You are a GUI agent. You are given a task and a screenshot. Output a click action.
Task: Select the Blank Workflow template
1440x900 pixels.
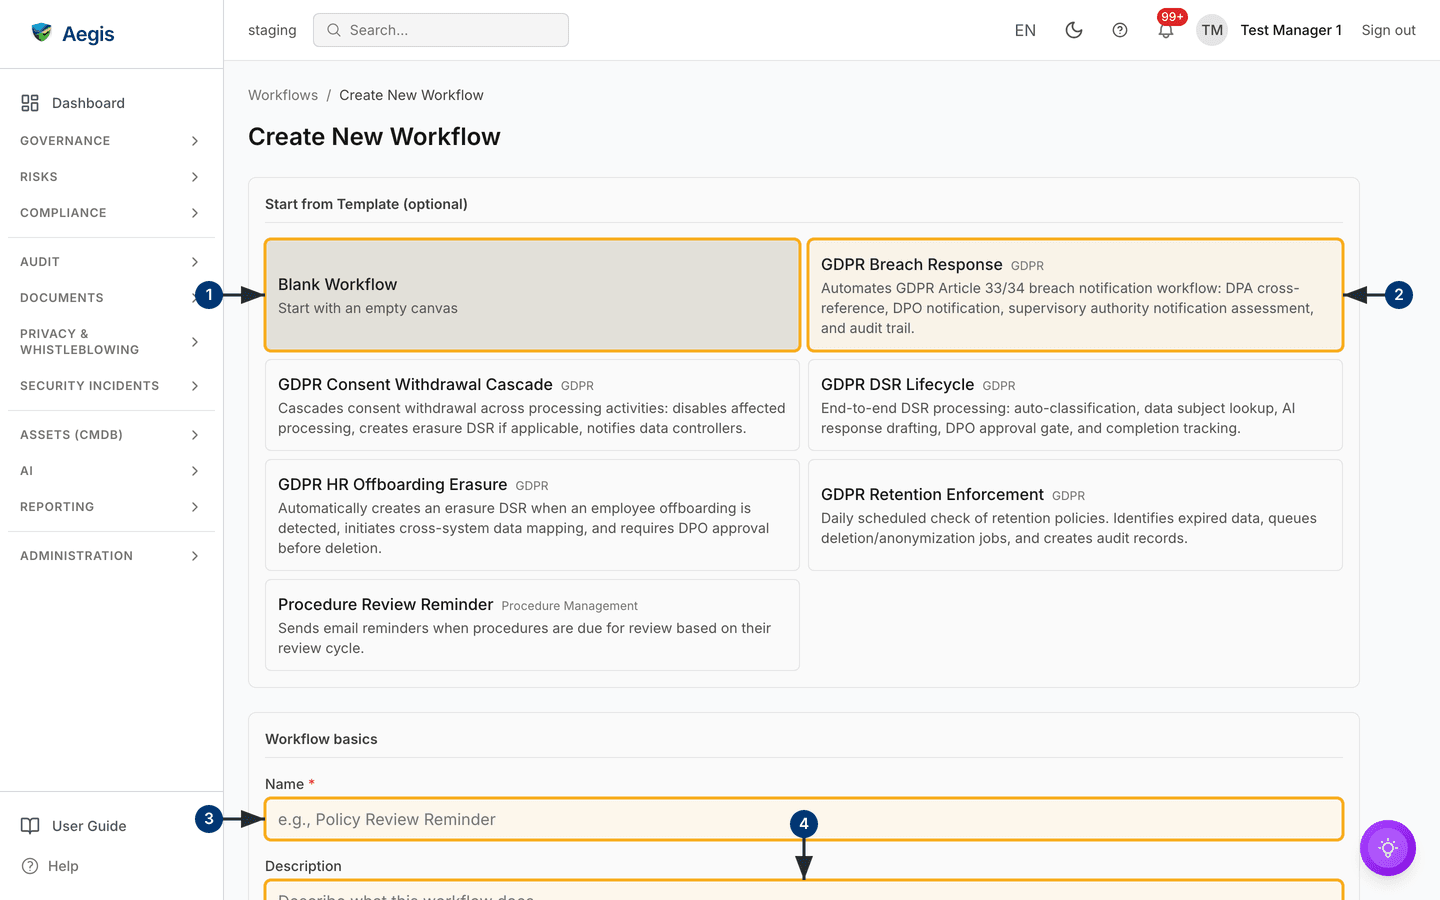[x=532, y=295]
